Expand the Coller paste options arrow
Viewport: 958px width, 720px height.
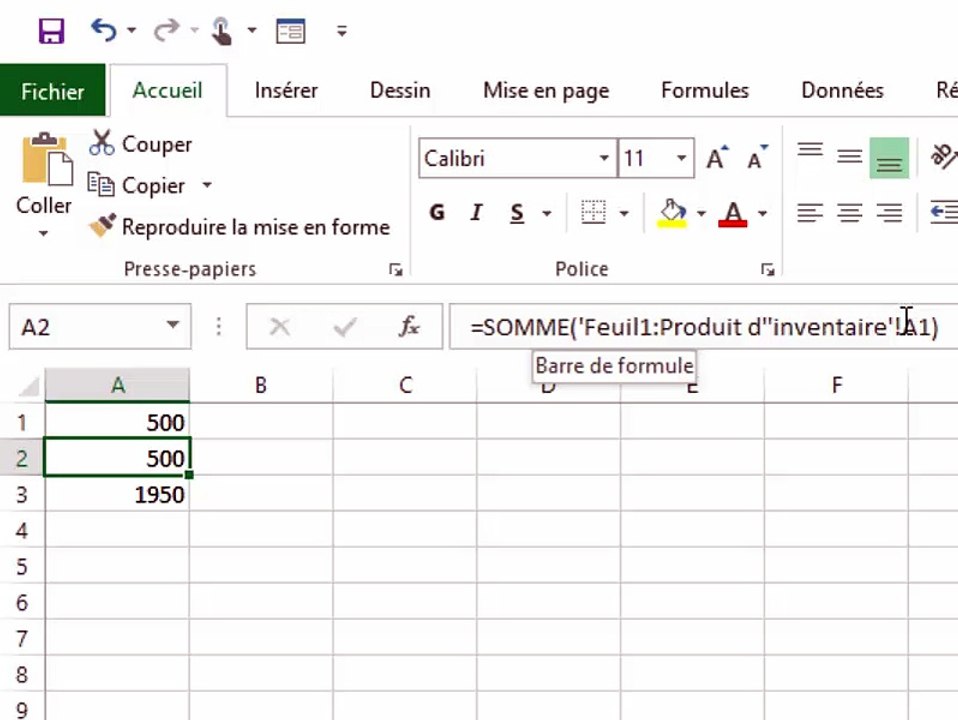43,233
